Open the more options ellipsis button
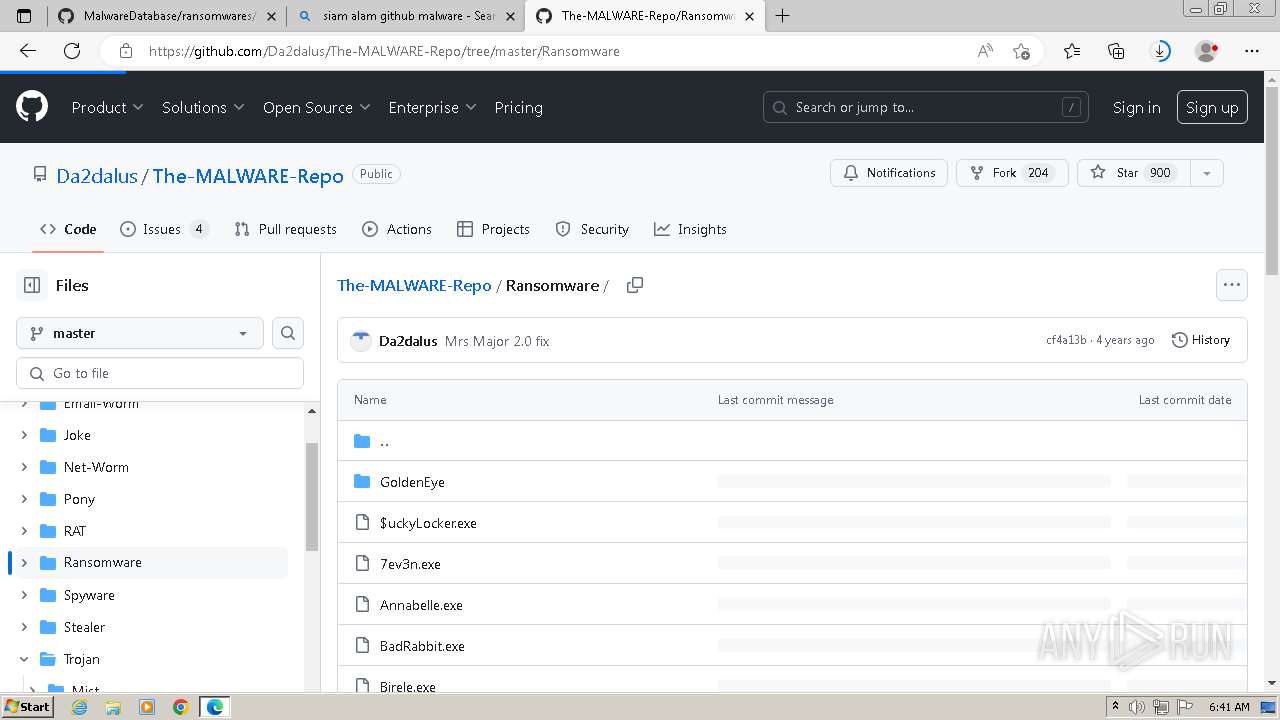Viewport: 1280px width, 720px height. pos(1232,285)
